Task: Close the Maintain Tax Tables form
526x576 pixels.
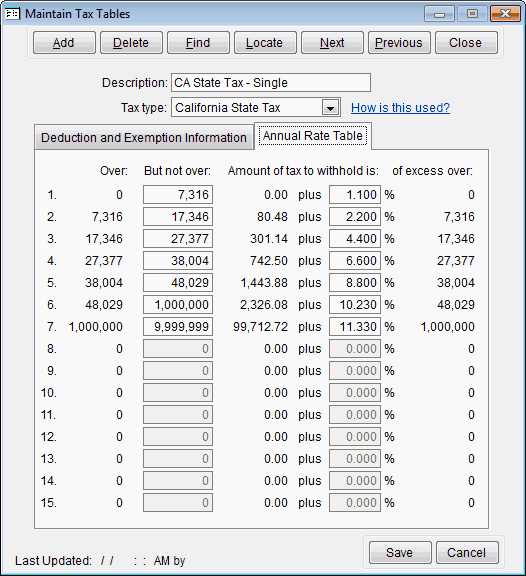Action: [x=466, y=43]
